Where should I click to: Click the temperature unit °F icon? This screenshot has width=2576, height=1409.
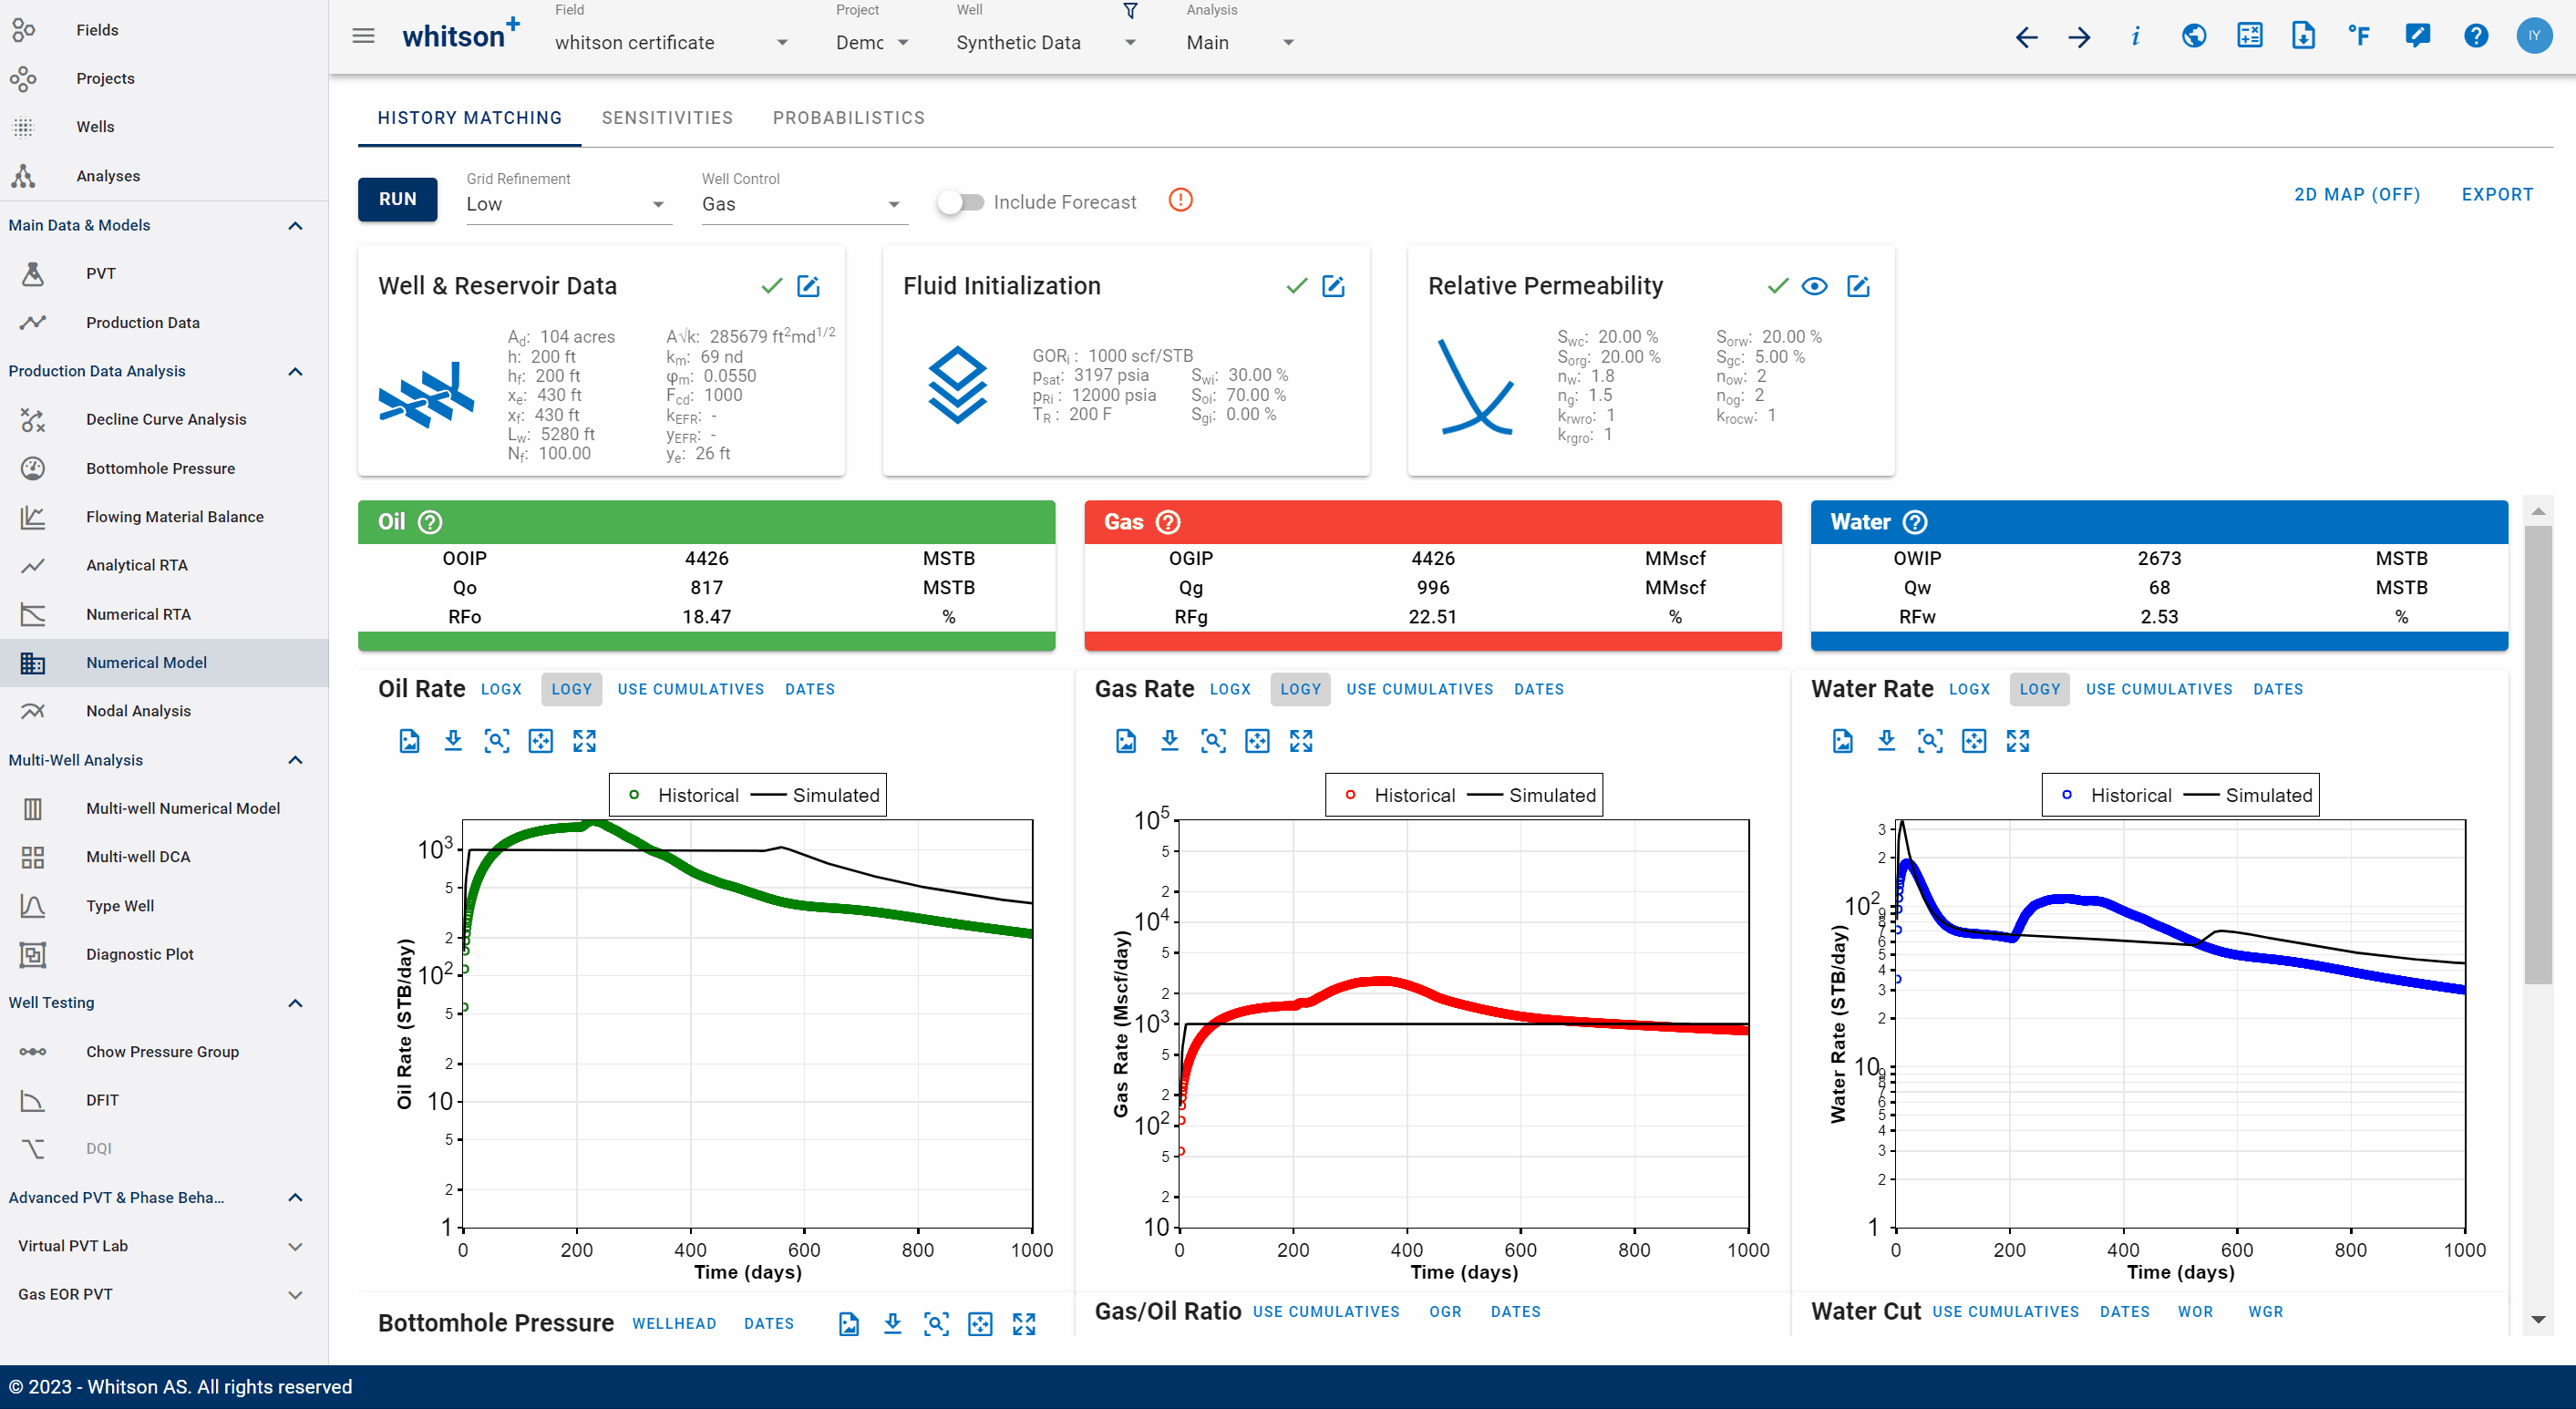(2359, 37)
